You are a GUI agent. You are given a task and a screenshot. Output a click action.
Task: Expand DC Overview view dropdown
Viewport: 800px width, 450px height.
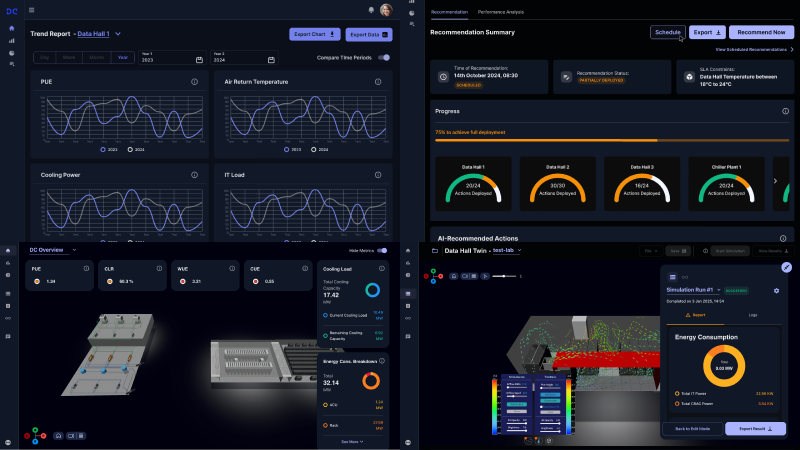tap(74, 250)
